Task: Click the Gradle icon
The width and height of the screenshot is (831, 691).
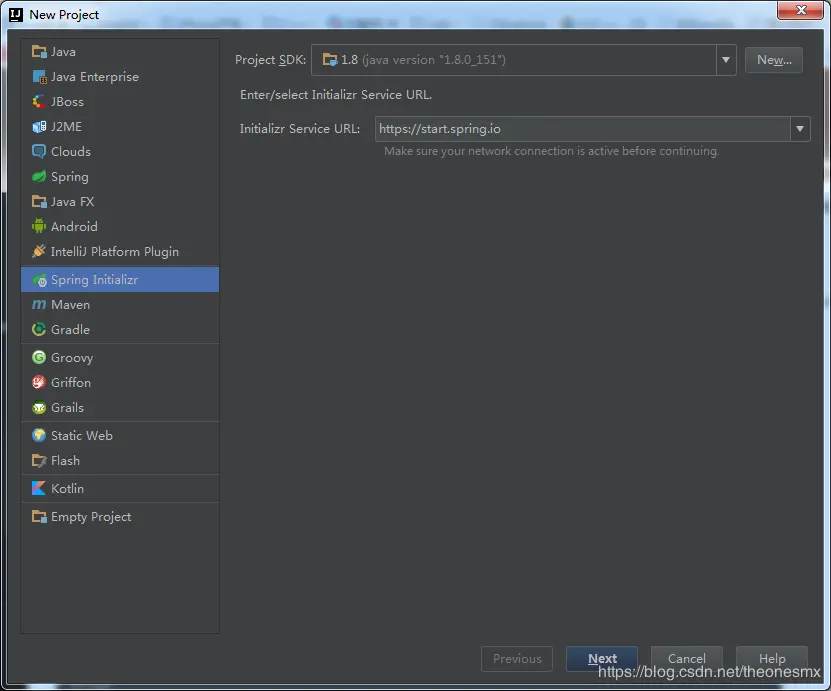Action: tap(39, 330)
